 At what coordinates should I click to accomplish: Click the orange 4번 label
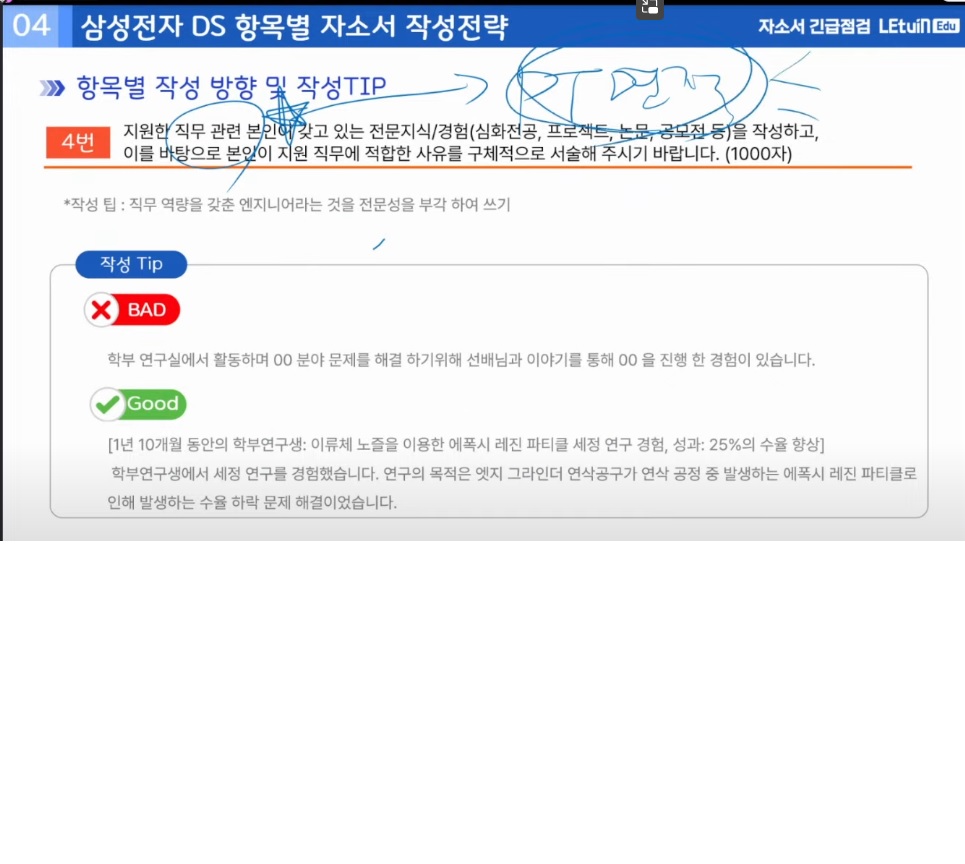tap(78, 143)
